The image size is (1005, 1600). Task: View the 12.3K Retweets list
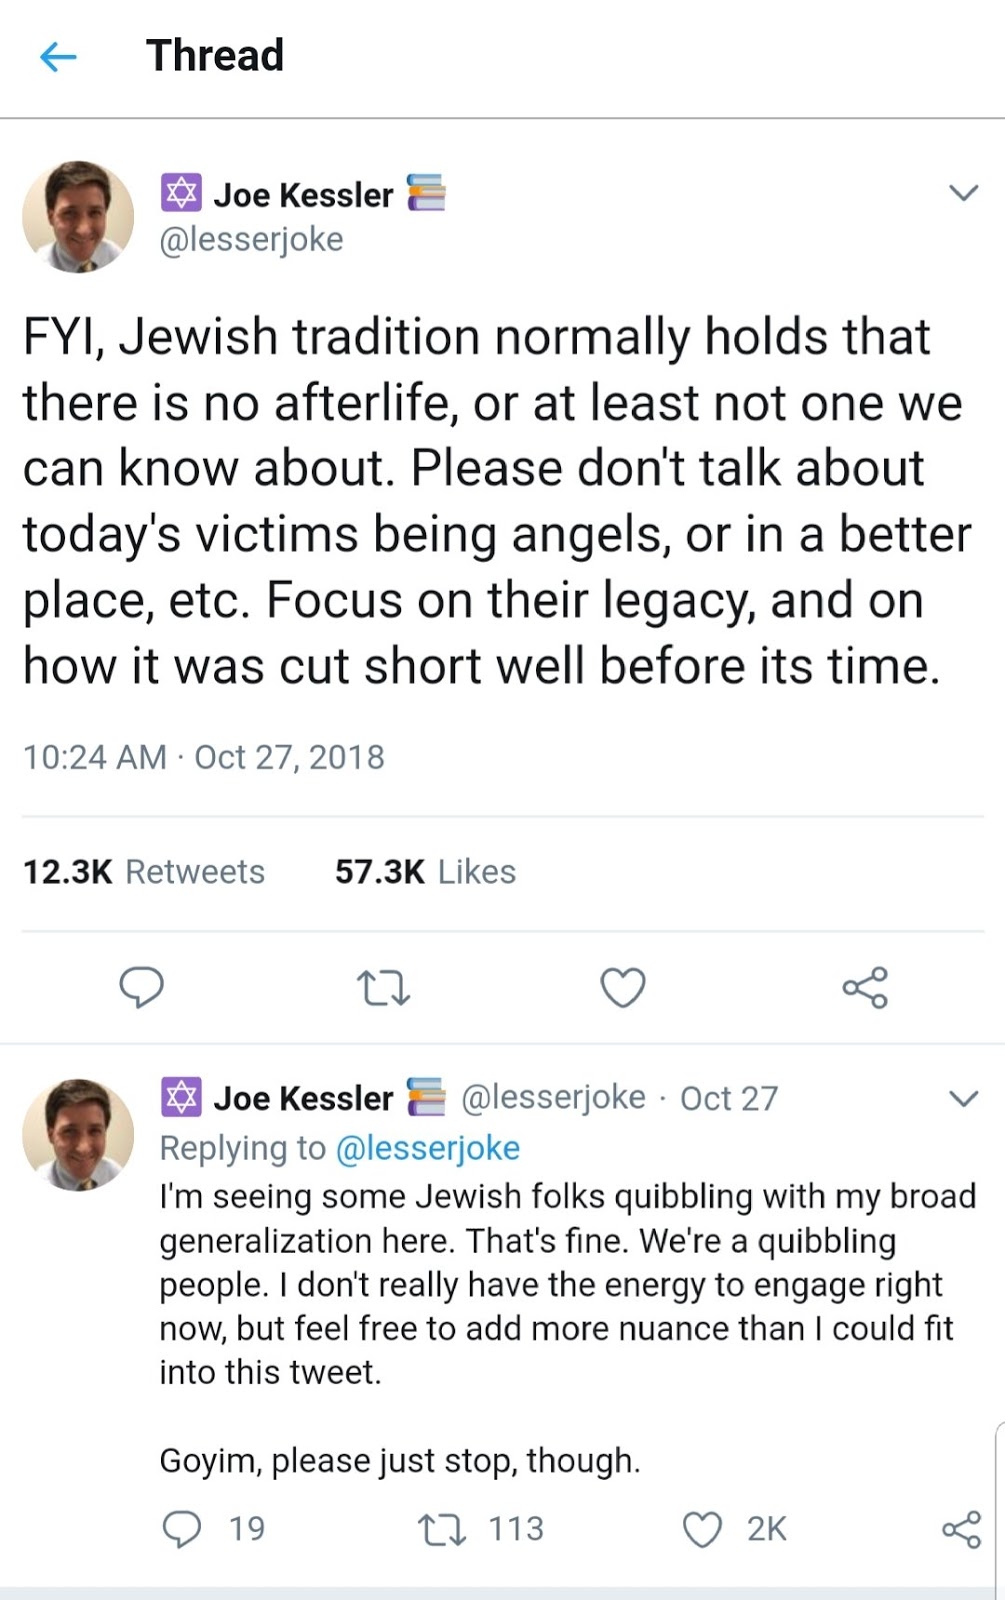(x=144, y=872)
